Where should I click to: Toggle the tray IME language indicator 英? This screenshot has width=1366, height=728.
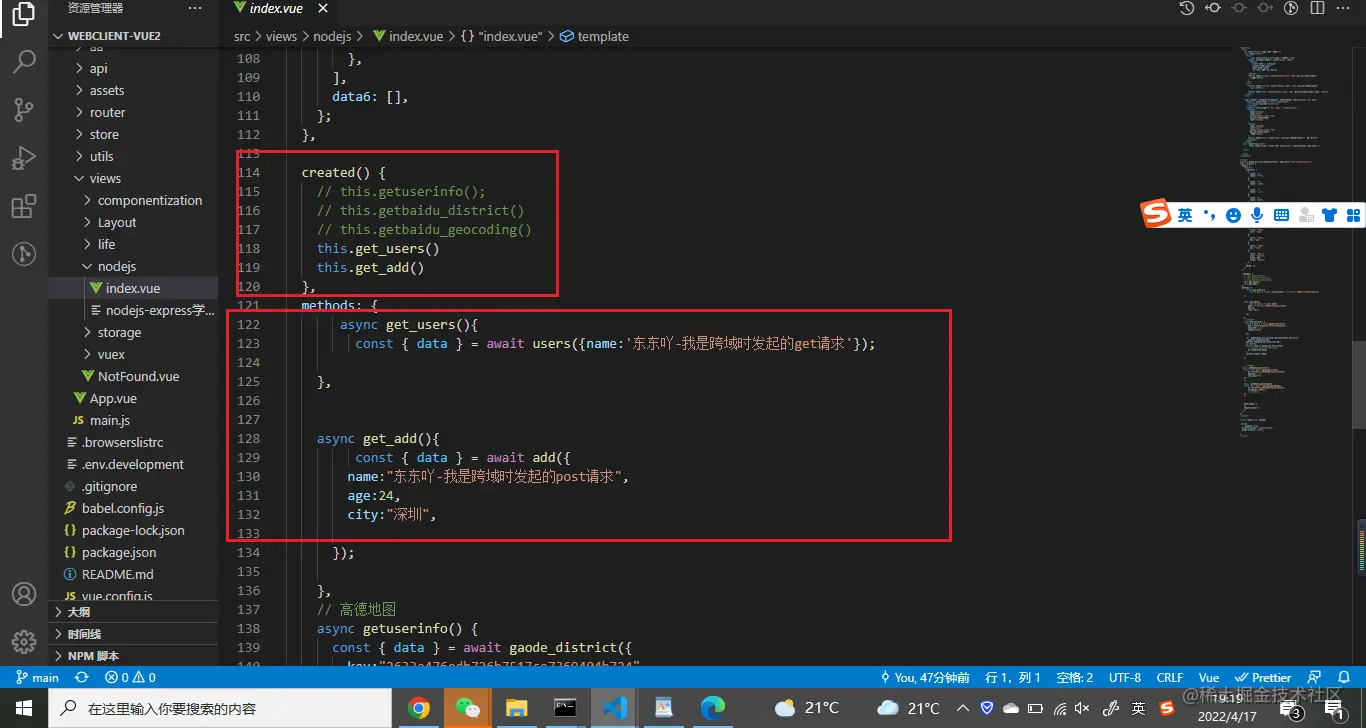(1138, 708)
